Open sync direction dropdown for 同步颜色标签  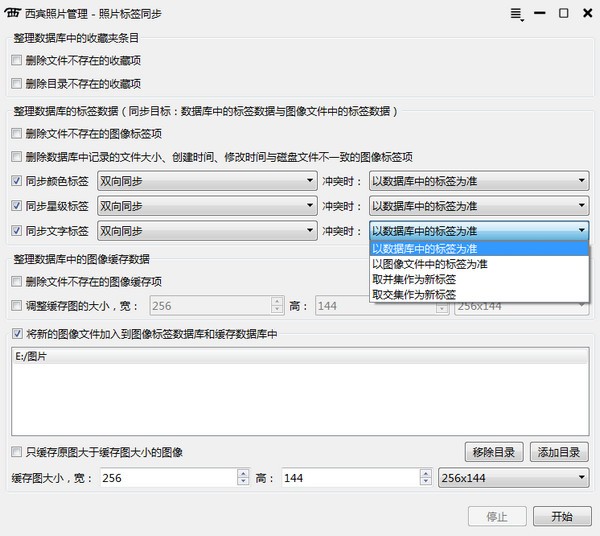[205, 181]
